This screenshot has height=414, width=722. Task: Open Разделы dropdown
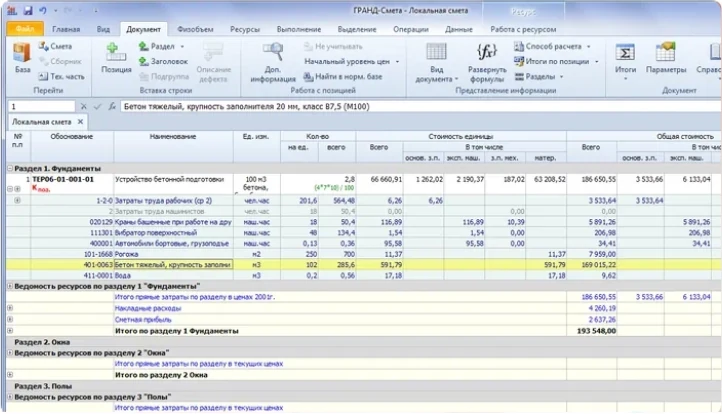[539, 76]
